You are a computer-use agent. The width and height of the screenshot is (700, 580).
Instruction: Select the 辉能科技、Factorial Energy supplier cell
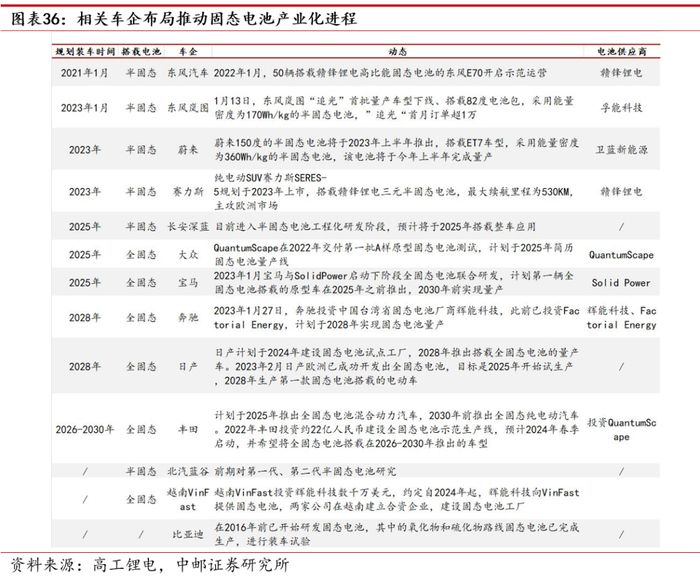[621, 317]
